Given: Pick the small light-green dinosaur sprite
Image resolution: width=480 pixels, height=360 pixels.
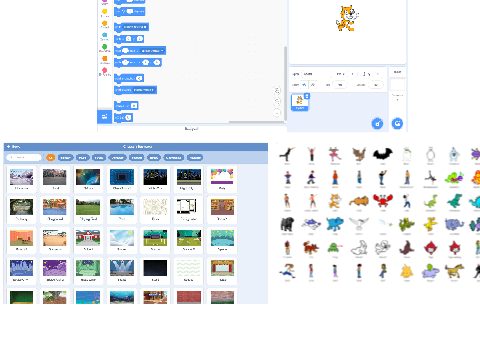Looking at the screenshot, I should (x=430, y=201).
